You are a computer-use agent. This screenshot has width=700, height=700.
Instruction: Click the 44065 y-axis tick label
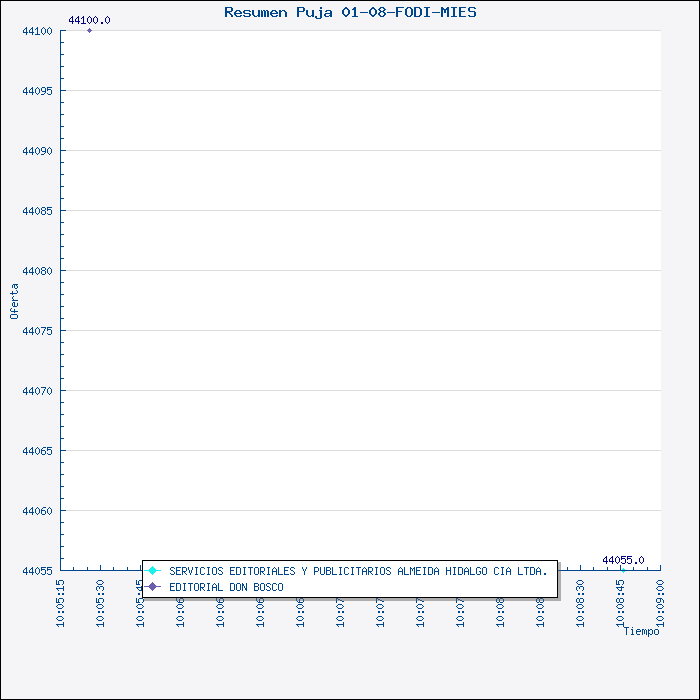click(37, 451)
